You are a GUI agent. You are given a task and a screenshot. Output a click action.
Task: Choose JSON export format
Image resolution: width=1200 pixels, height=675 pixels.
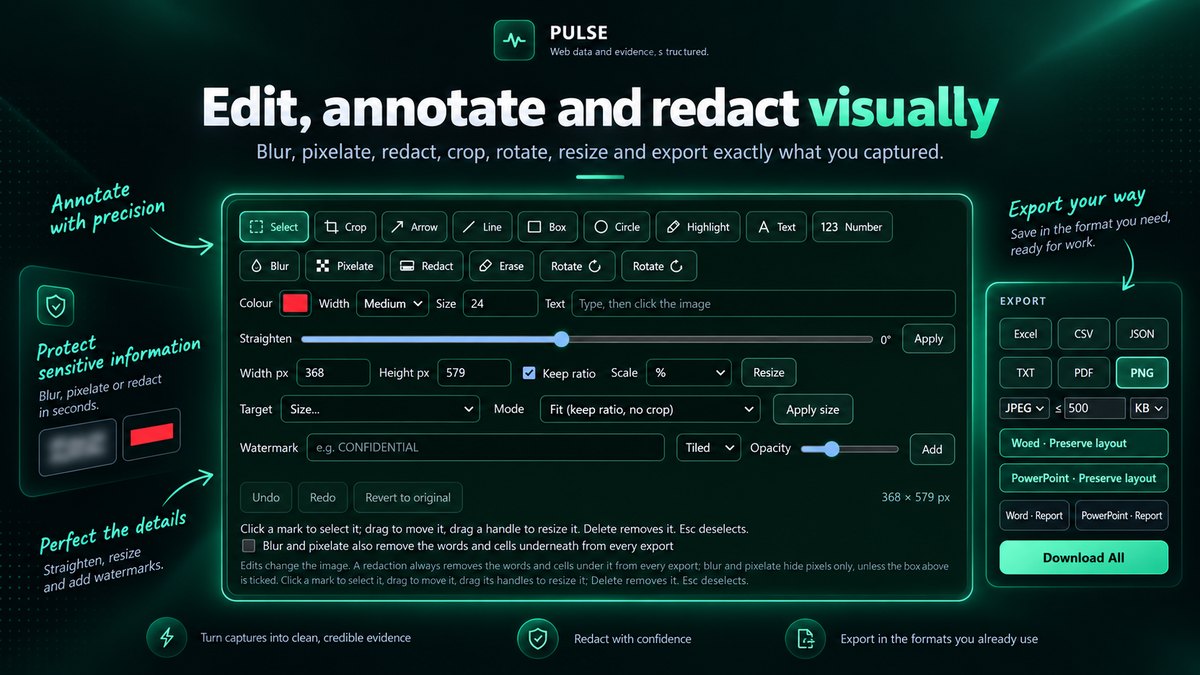click(x=1141, y=334)
